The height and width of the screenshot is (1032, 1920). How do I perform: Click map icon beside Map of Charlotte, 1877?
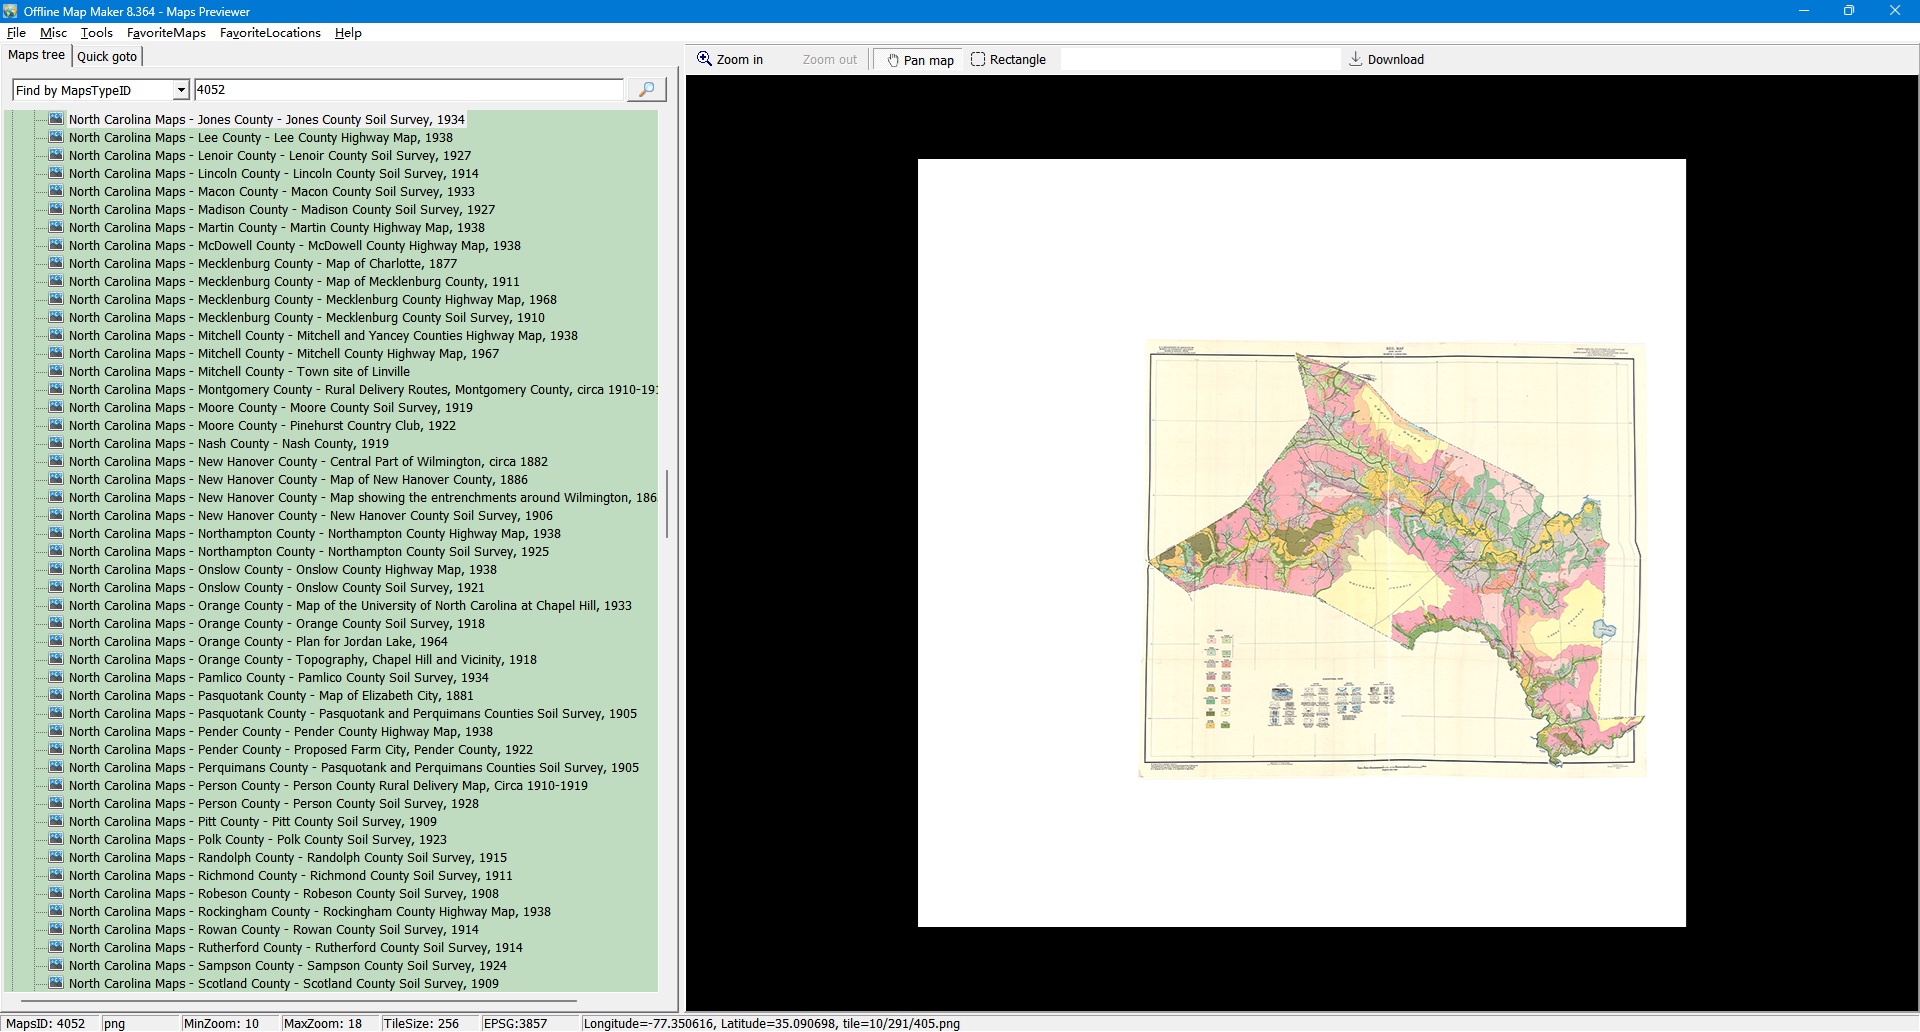click(x=57, y=264)
